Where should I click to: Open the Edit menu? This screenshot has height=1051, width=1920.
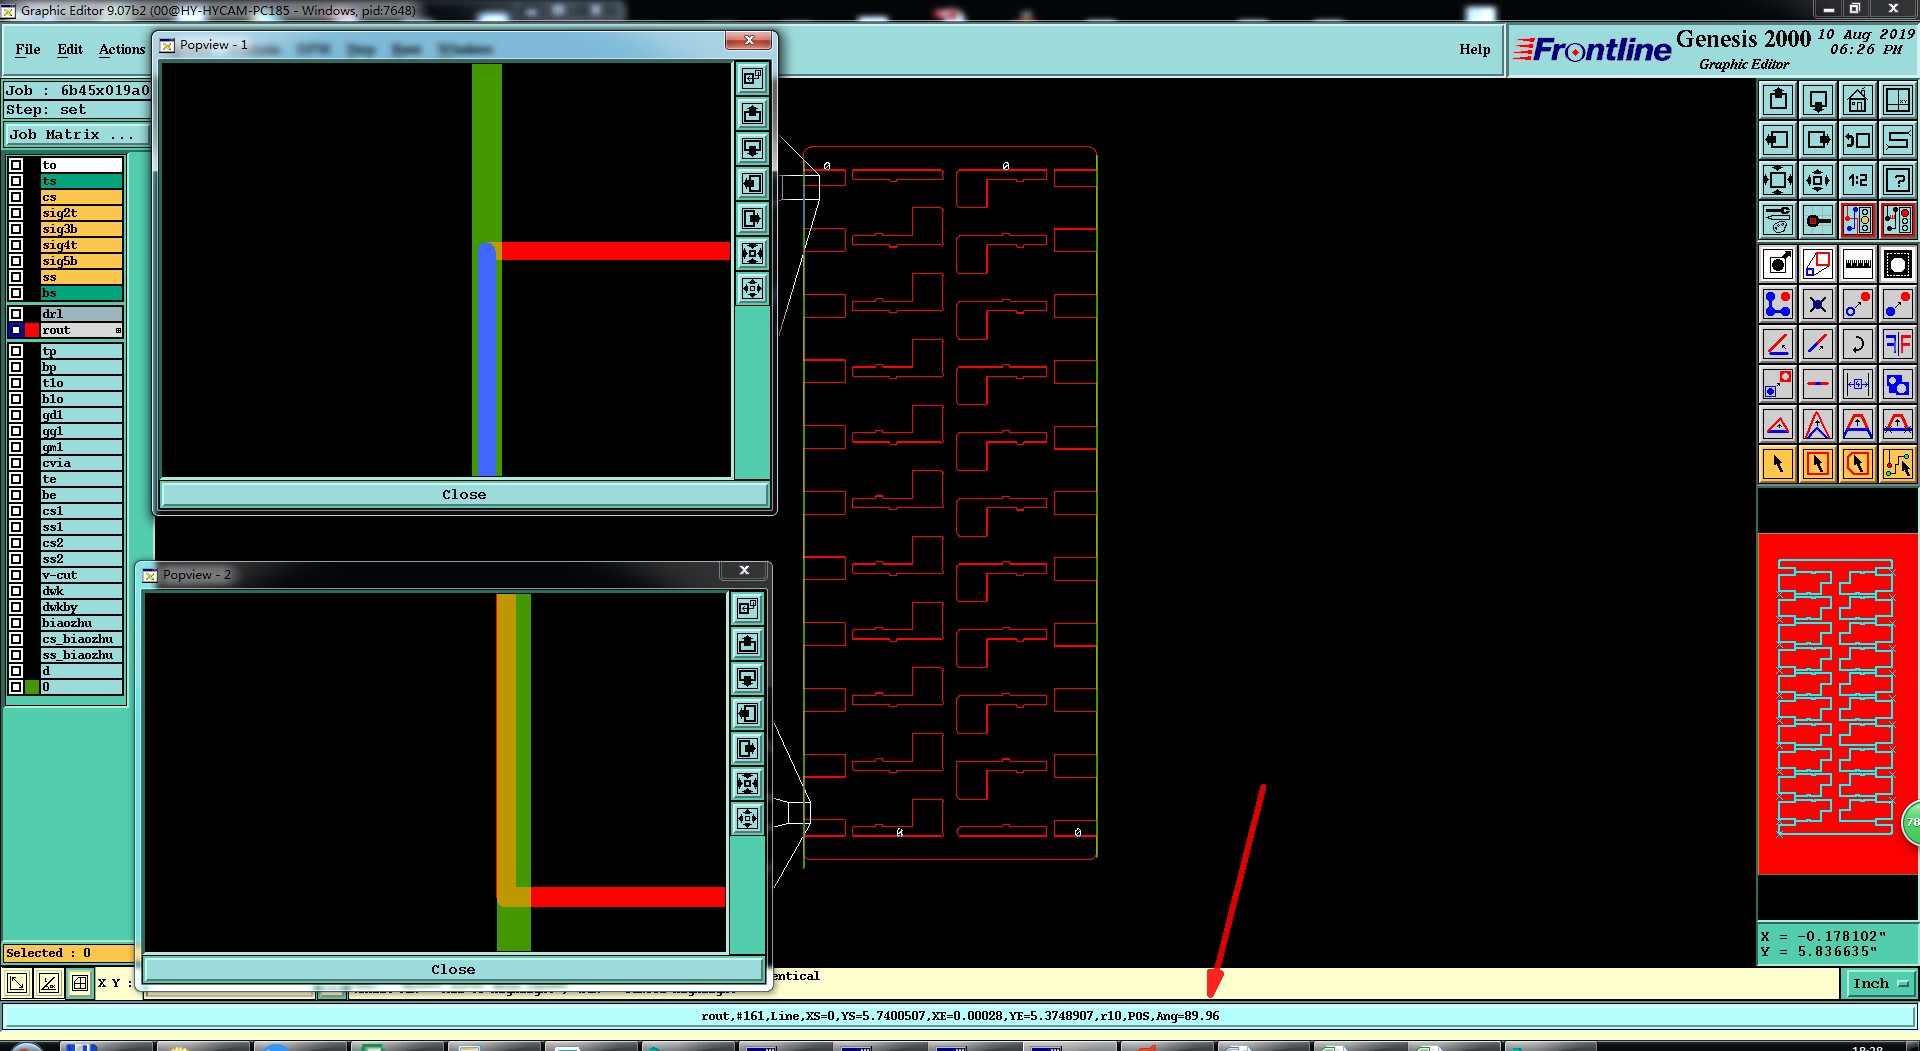[70, 49]
